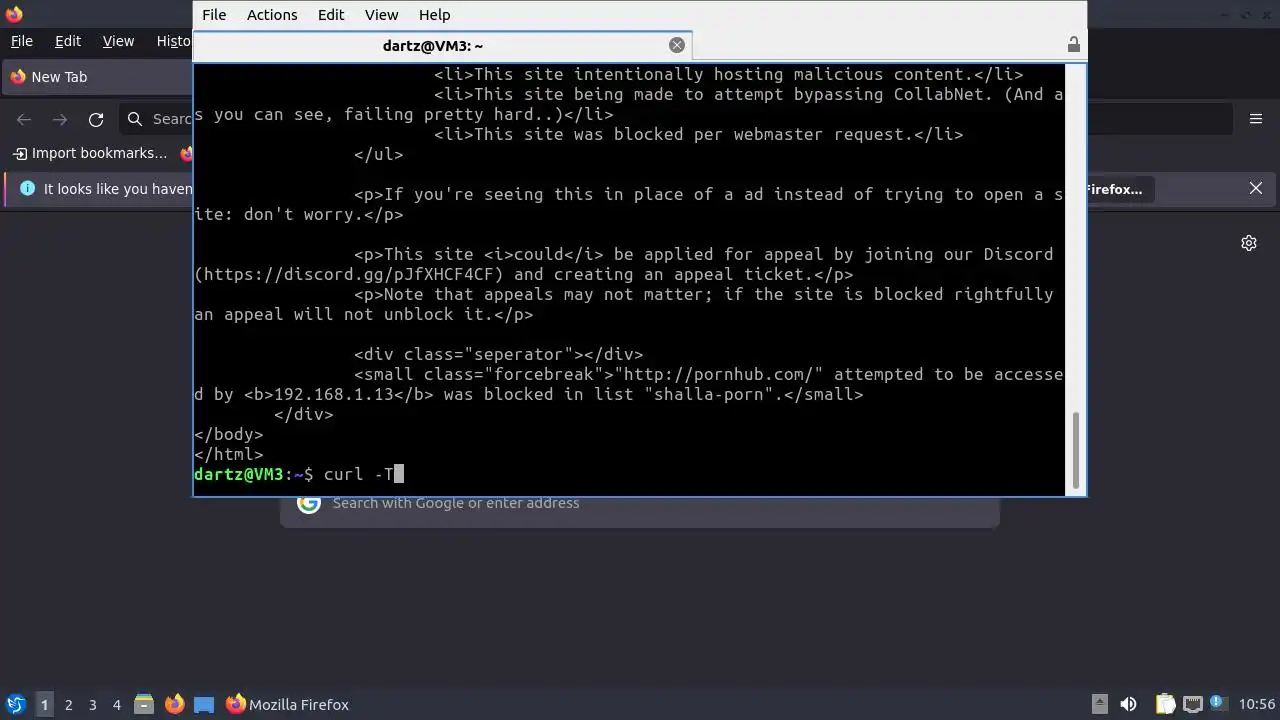Screen dimensions: 1280x720
Task: Switch to workspace 1
Action: pos(44,704)
